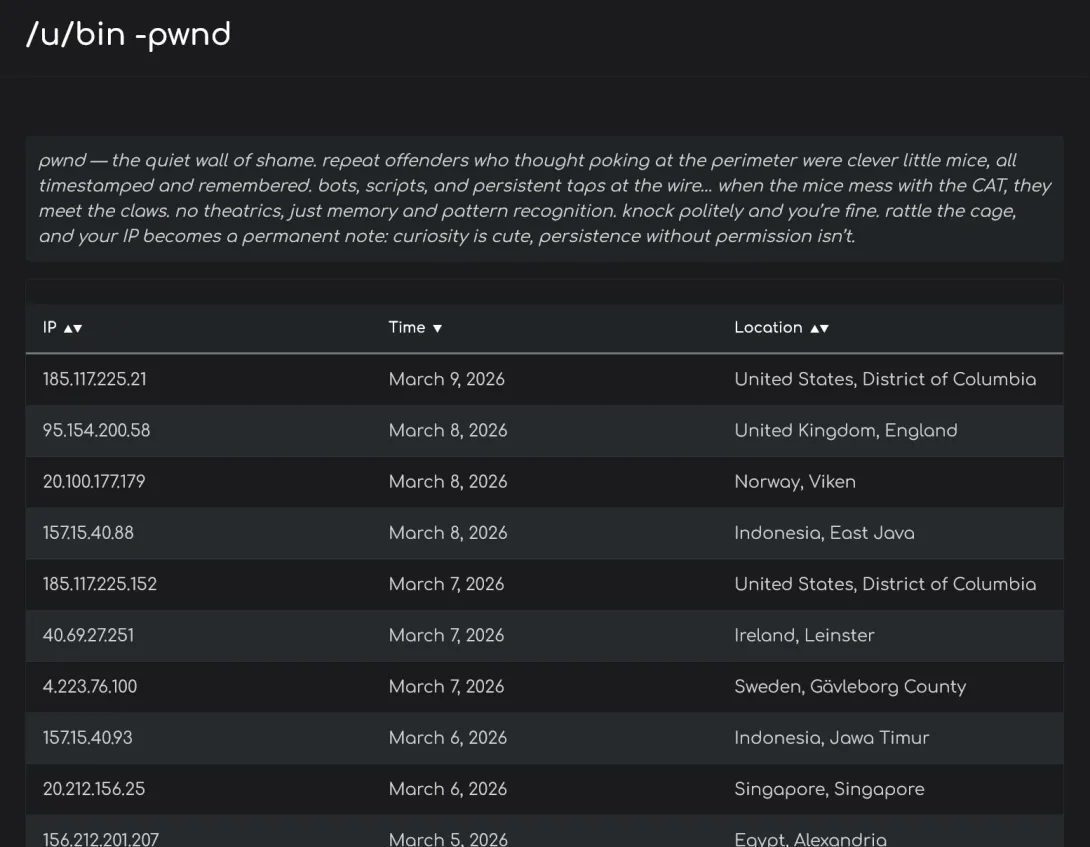Click the Norway, Viken location cell
The height and width of the screenshot is (847, 1090).
coord(795,481)
